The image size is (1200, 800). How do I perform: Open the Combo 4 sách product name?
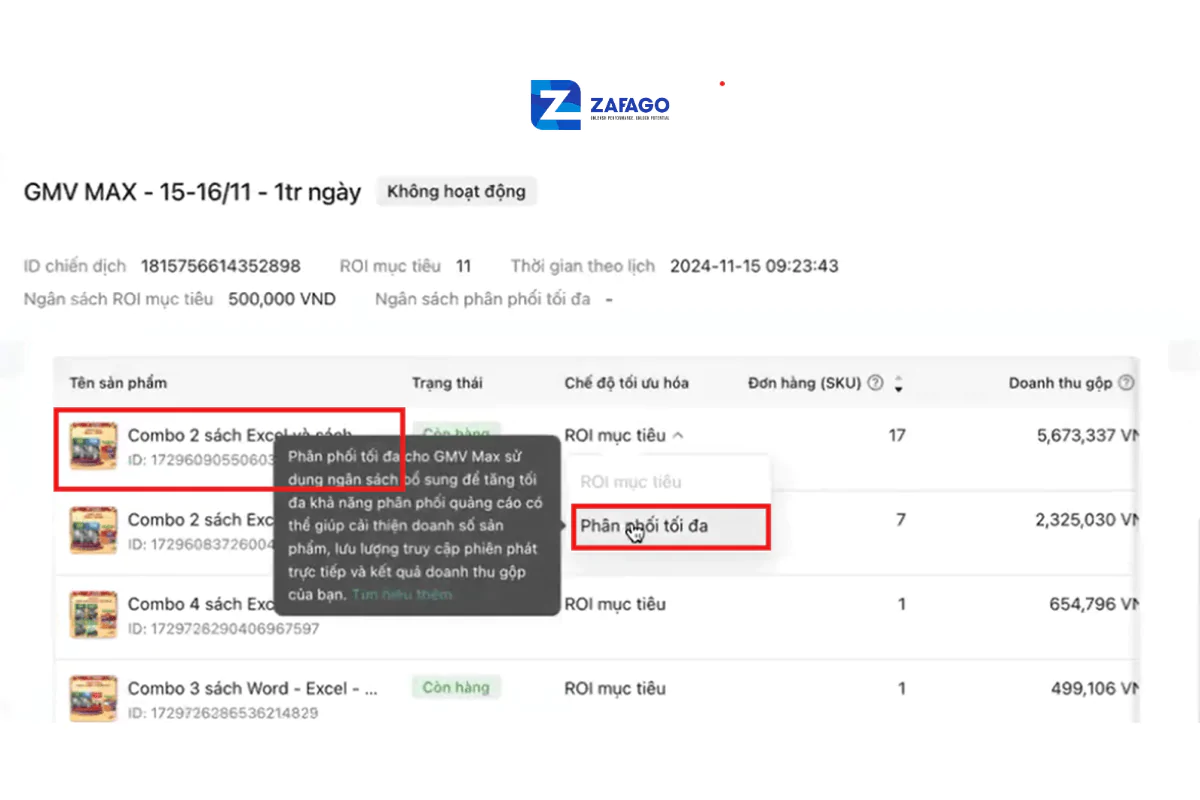coord(200,604)
